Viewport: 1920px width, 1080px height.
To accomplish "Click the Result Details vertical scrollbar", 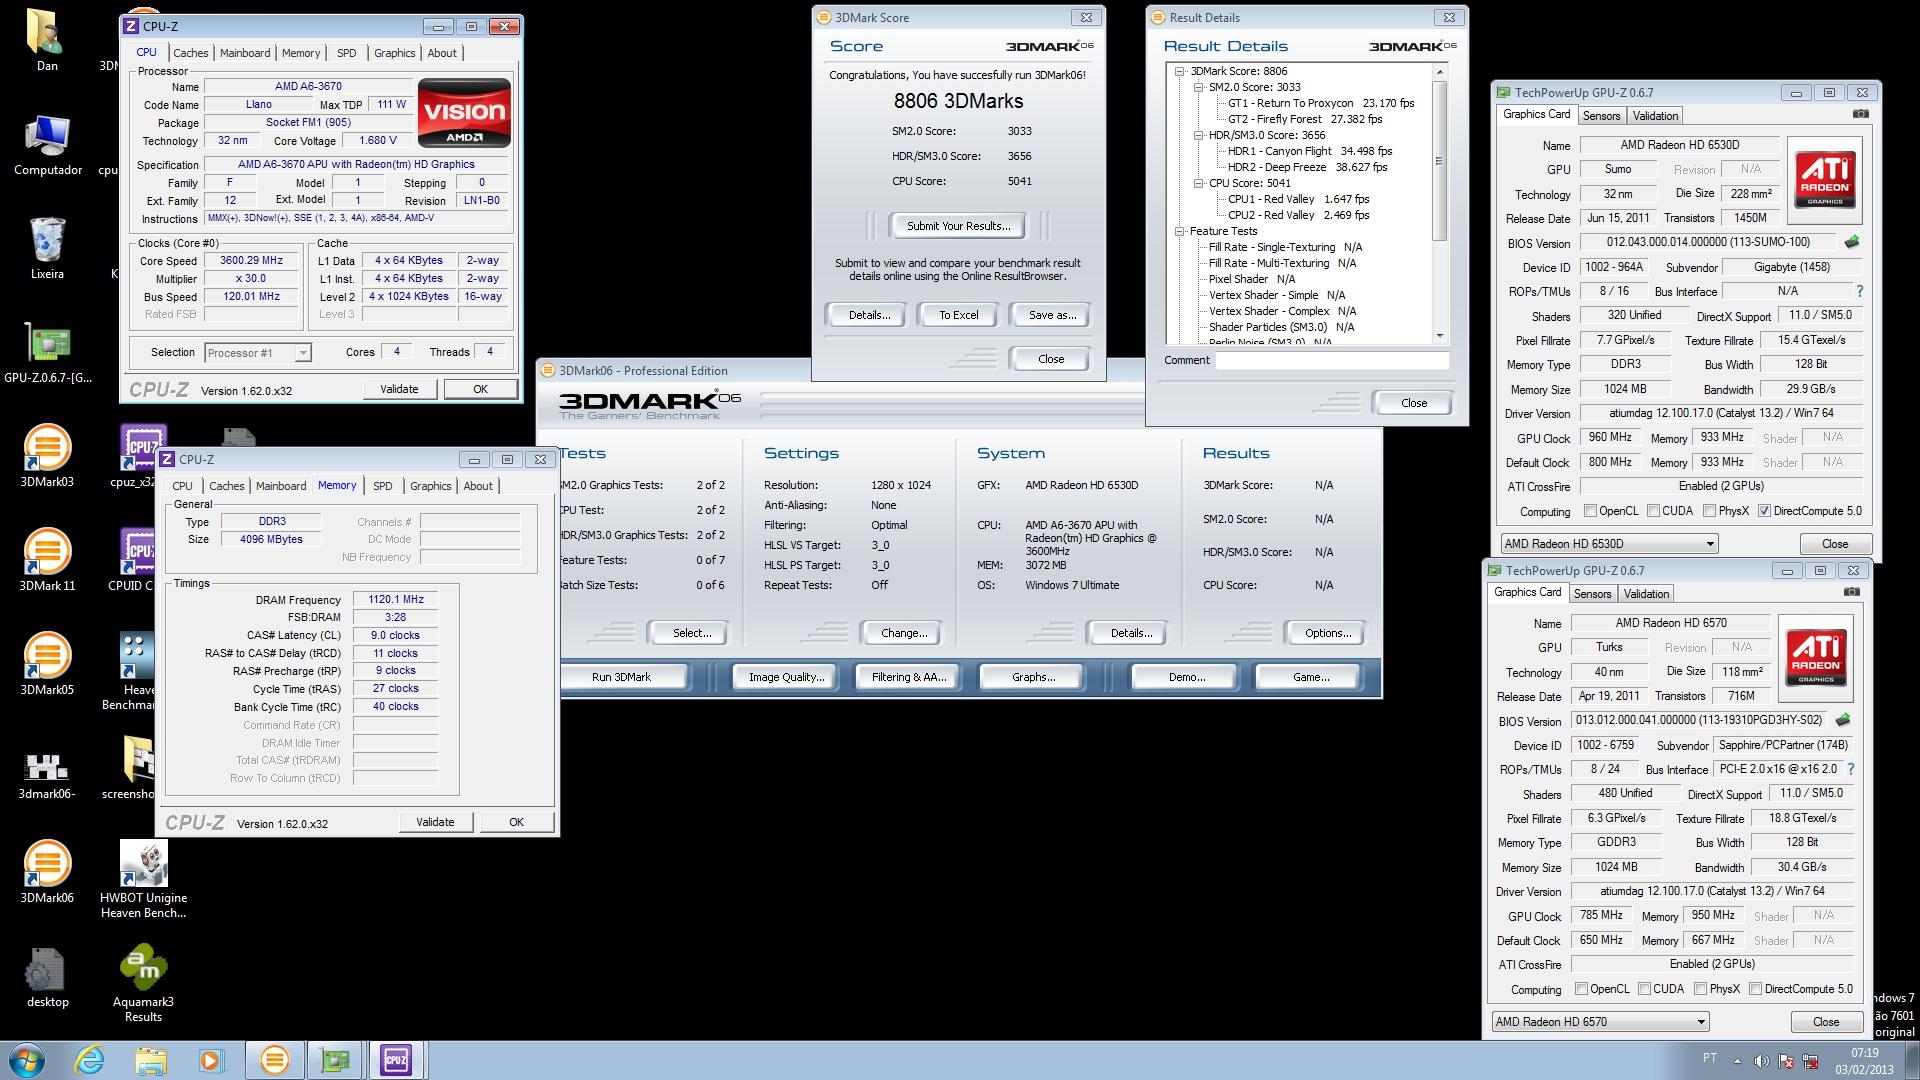I will [1440, 203].
